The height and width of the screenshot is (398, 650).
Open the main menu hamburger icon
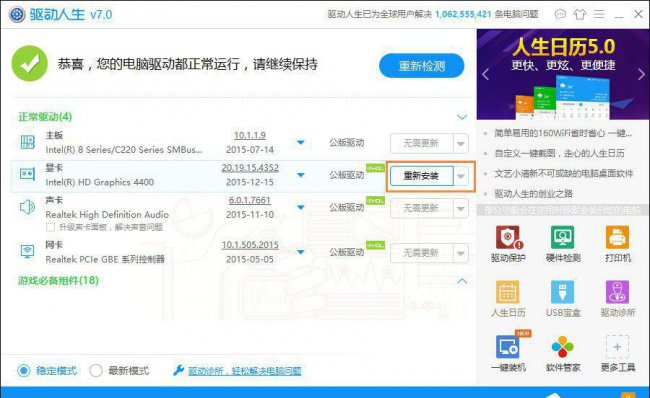click(x=599, y=15)
